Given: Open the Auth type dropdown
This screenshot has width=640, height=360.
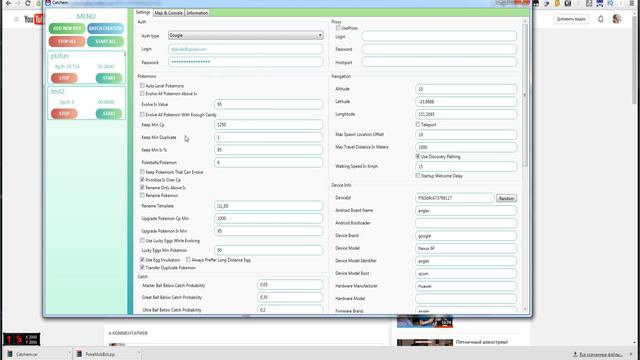Looking at the screenshot, I should [x=246, y=36].
